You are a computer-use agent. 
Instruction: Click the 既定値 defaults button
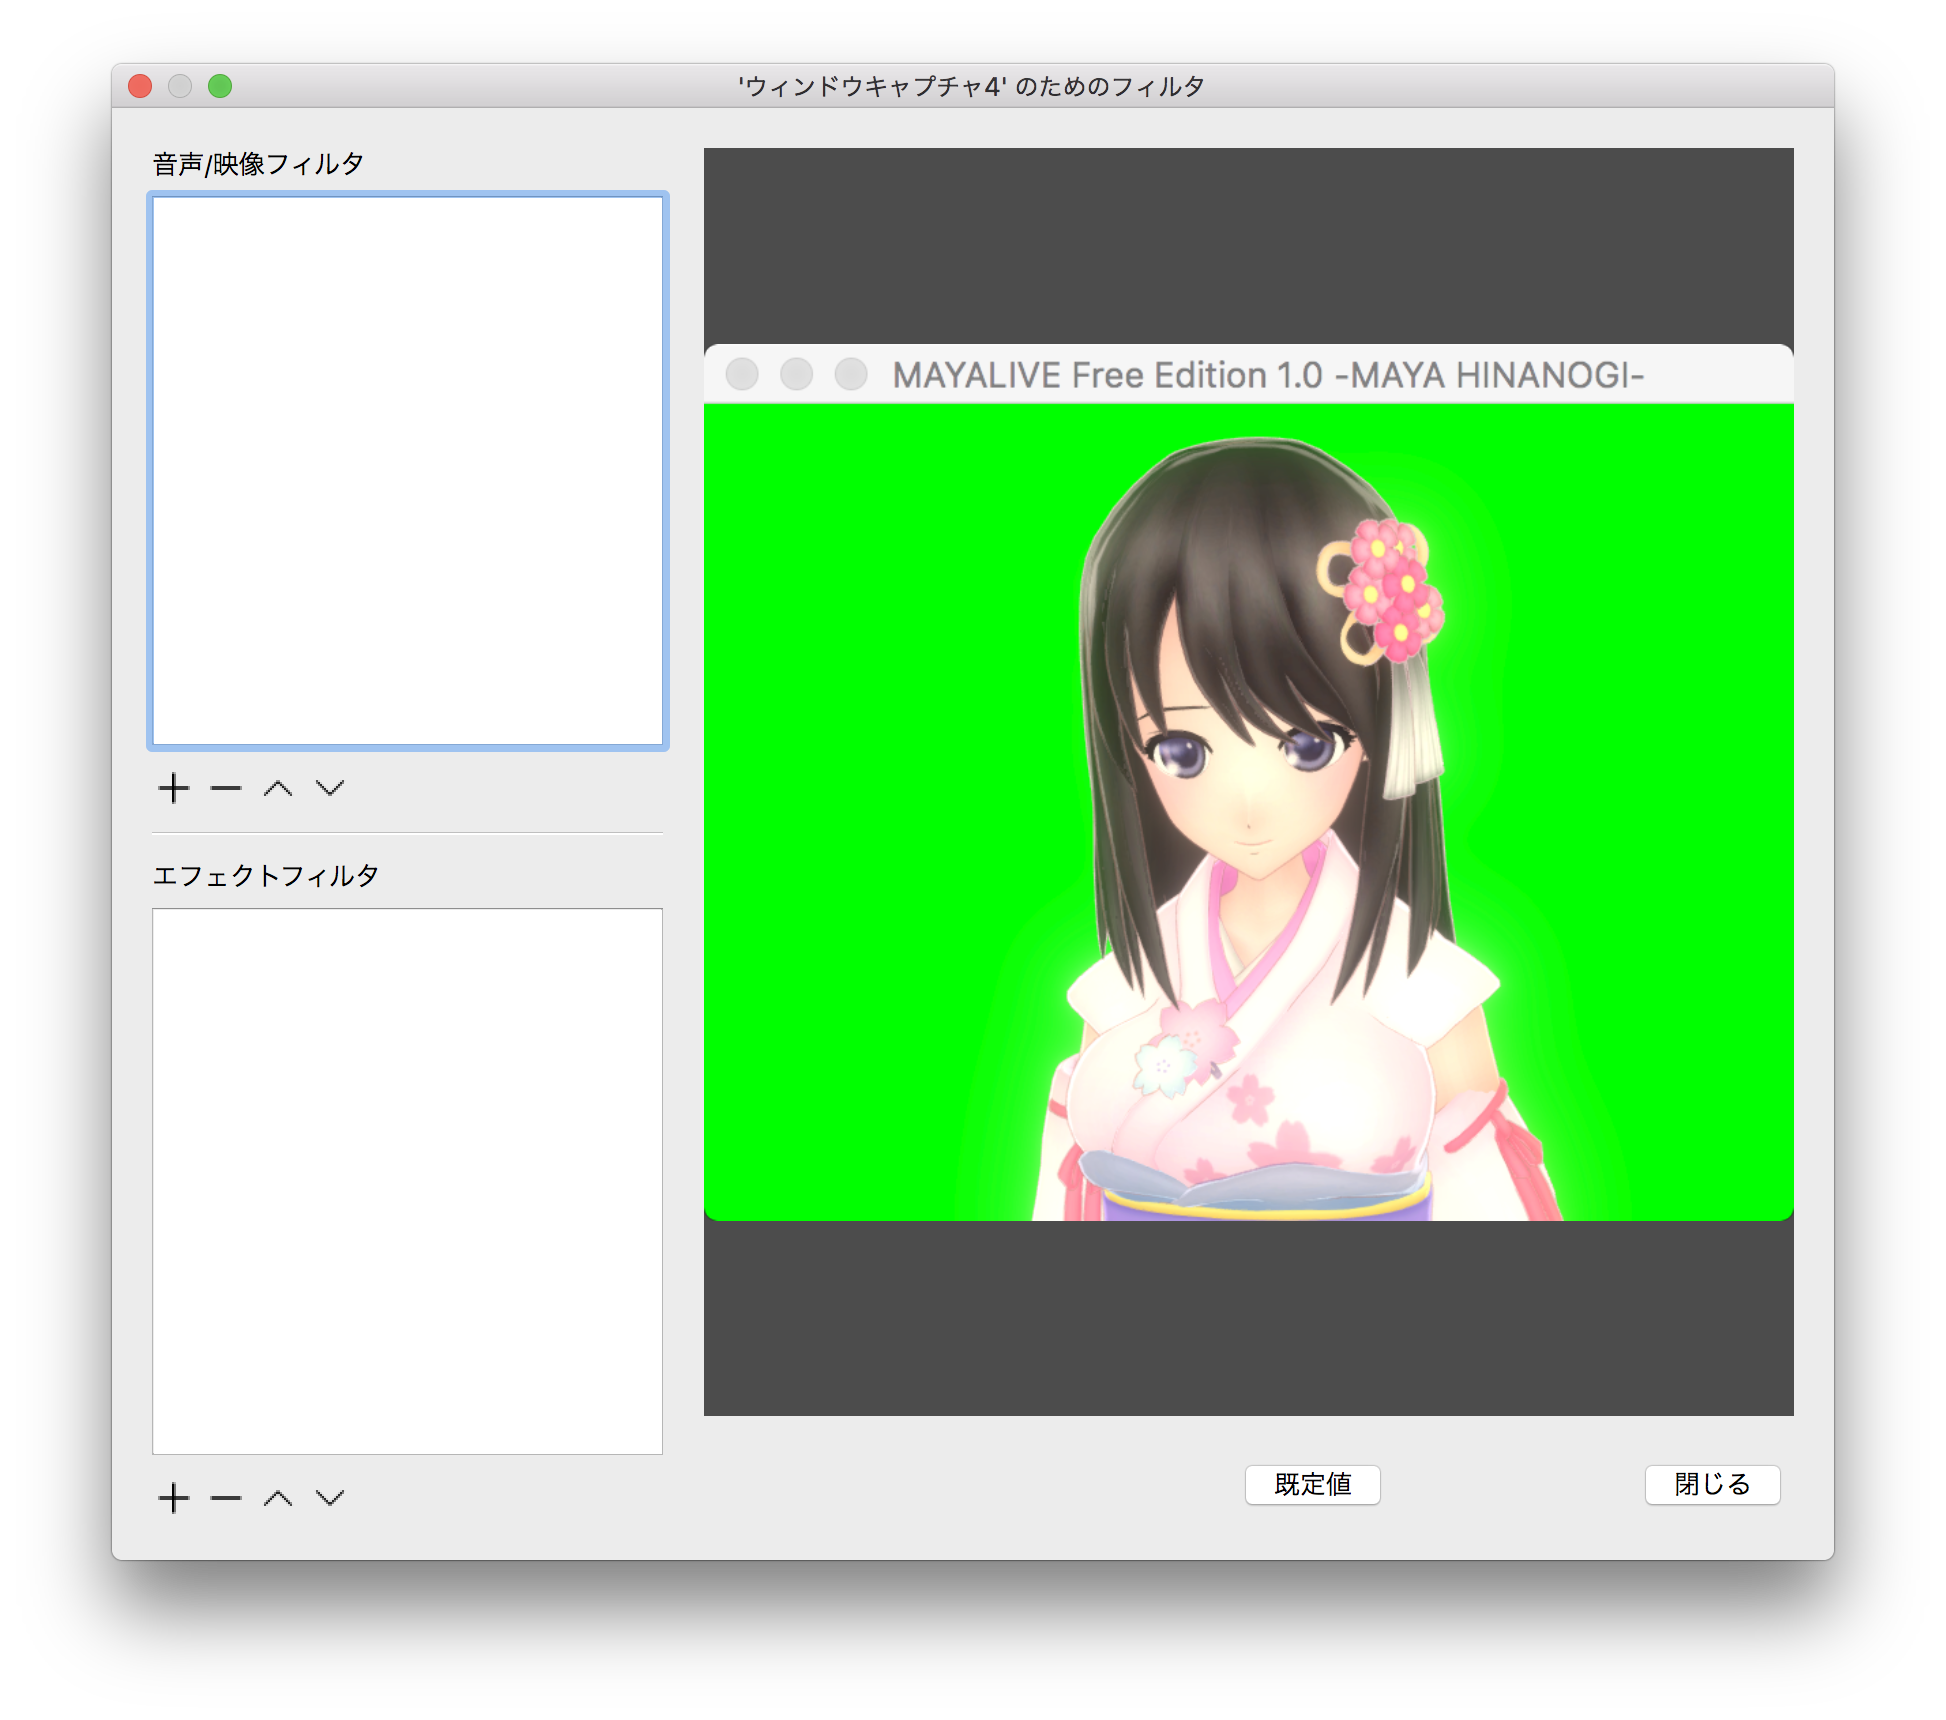(x=1312, y=1484)
